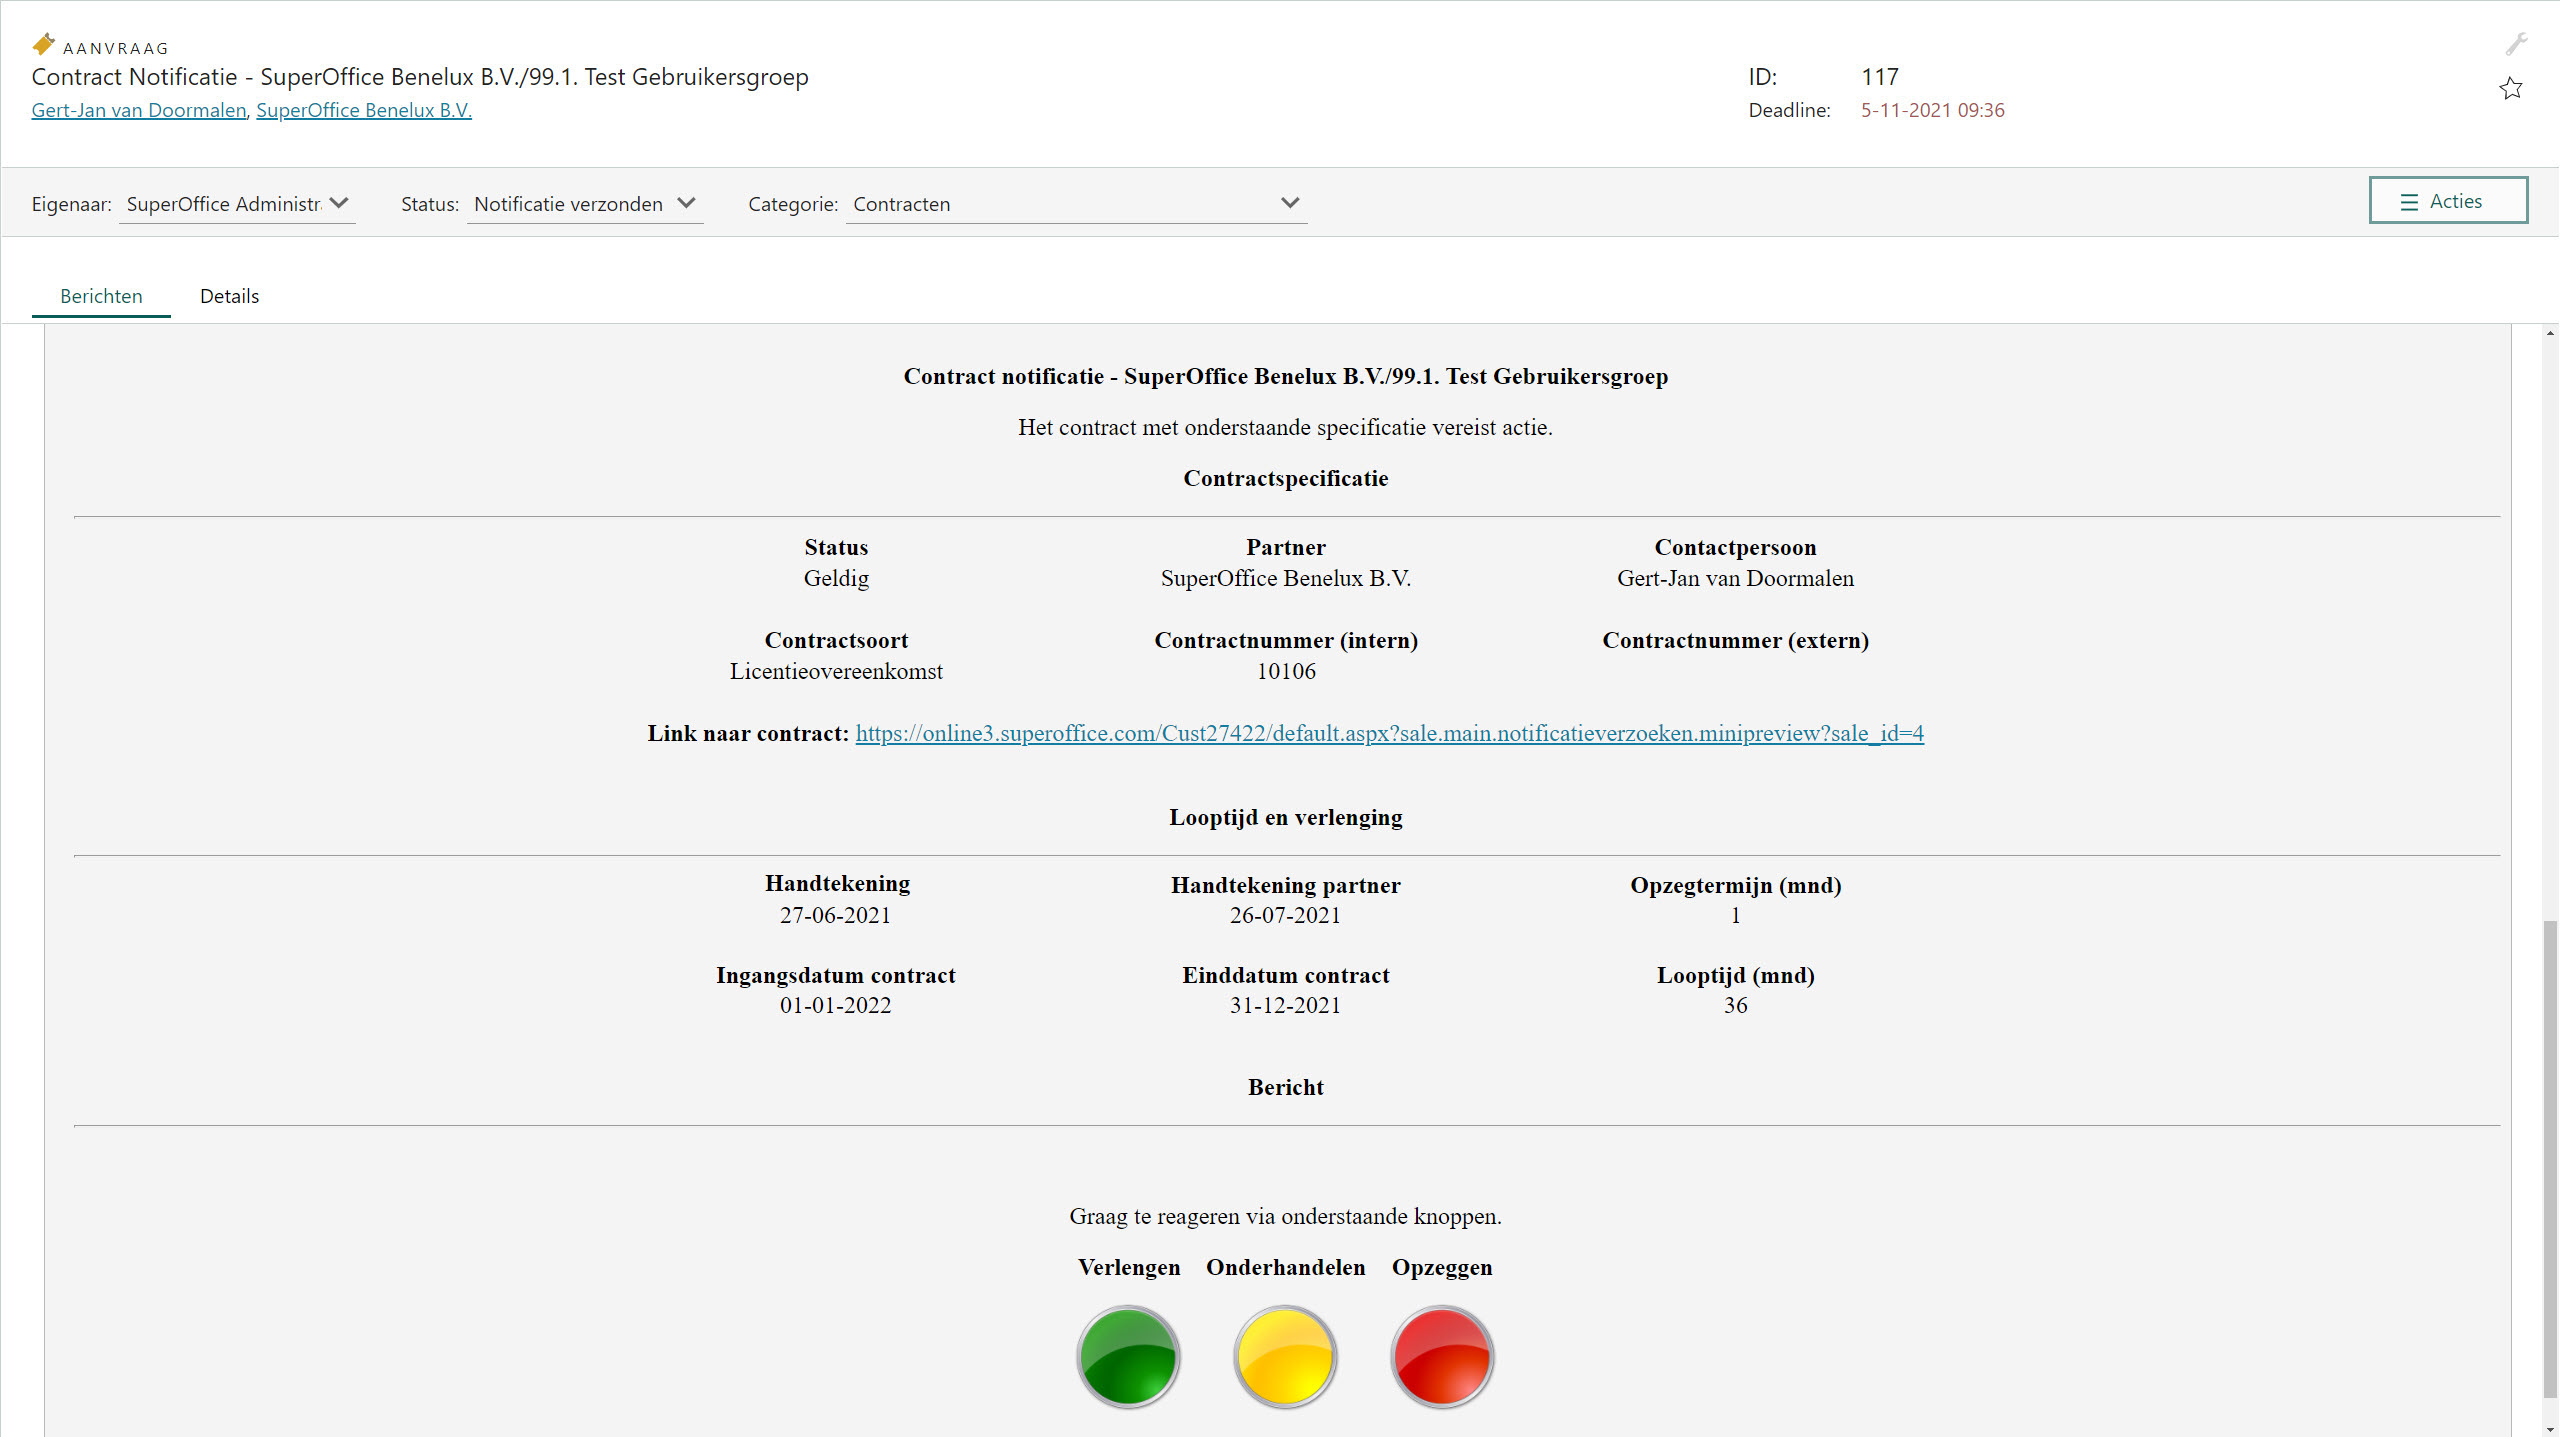This screenshot has width=2560, height=1437.
Task: Click the request title Contract Notificatie
Action: (x=420, y=77)
